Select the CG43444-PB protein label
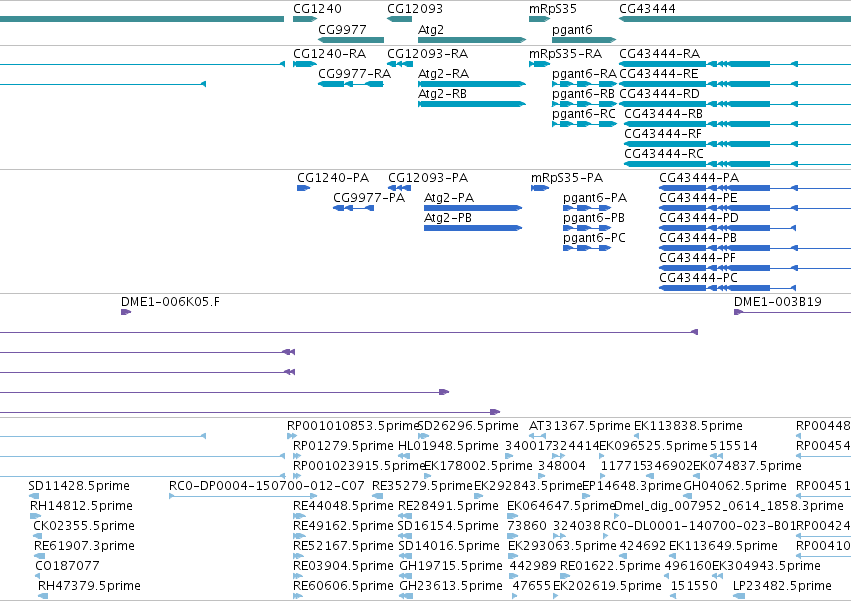This screenshot has width=851, height=601. (x=698, y=238)
